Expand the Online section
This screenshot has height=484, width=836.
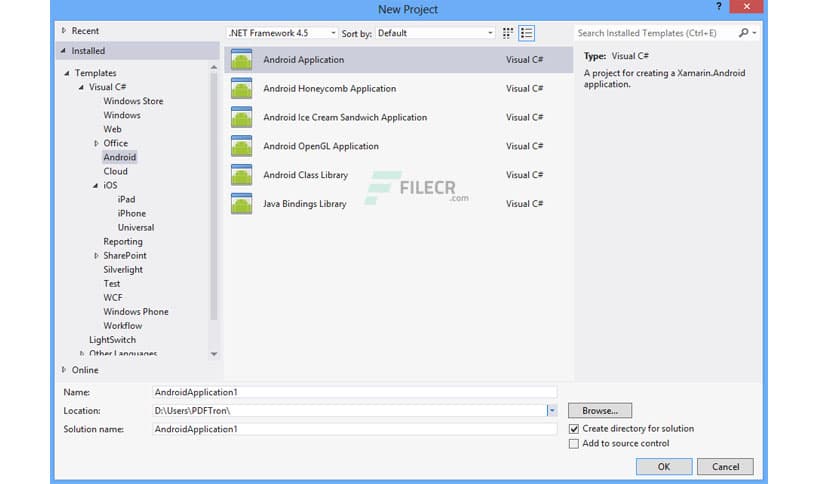[63, 369]
